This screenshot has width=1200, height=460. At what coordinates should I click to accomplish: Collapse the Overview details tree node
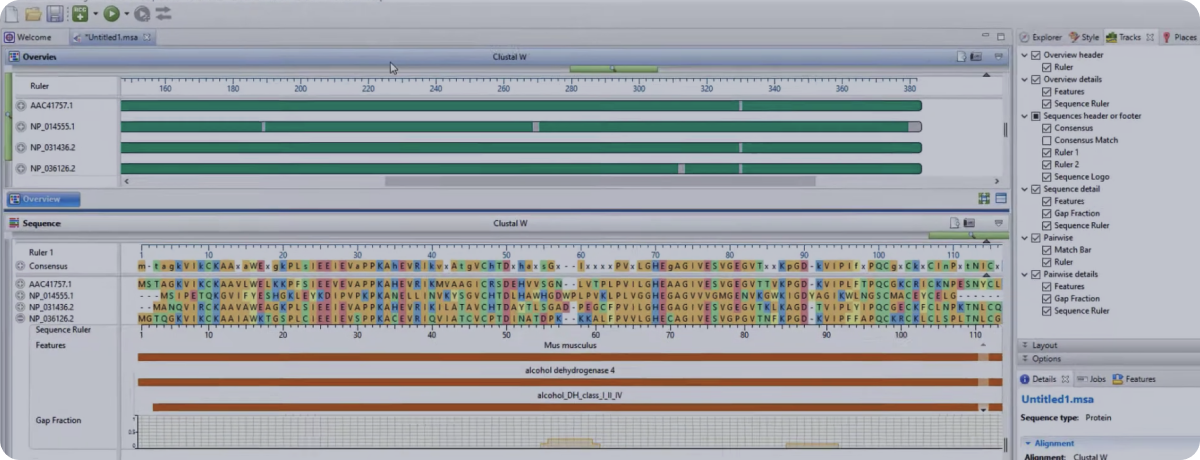pos(1024,79)
